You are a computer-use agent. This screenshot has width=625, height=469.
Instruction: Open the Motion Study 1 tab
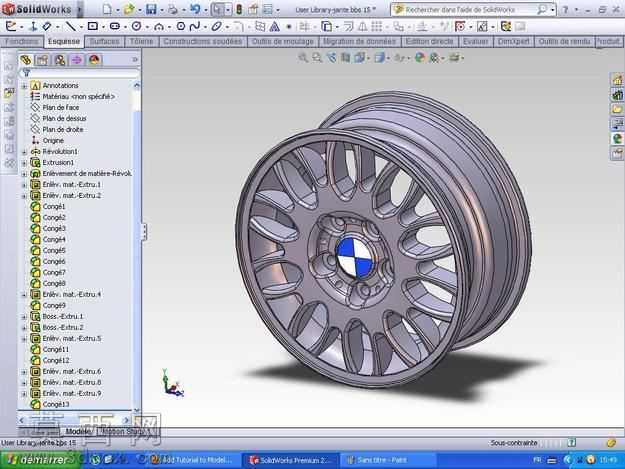point(126,432)
